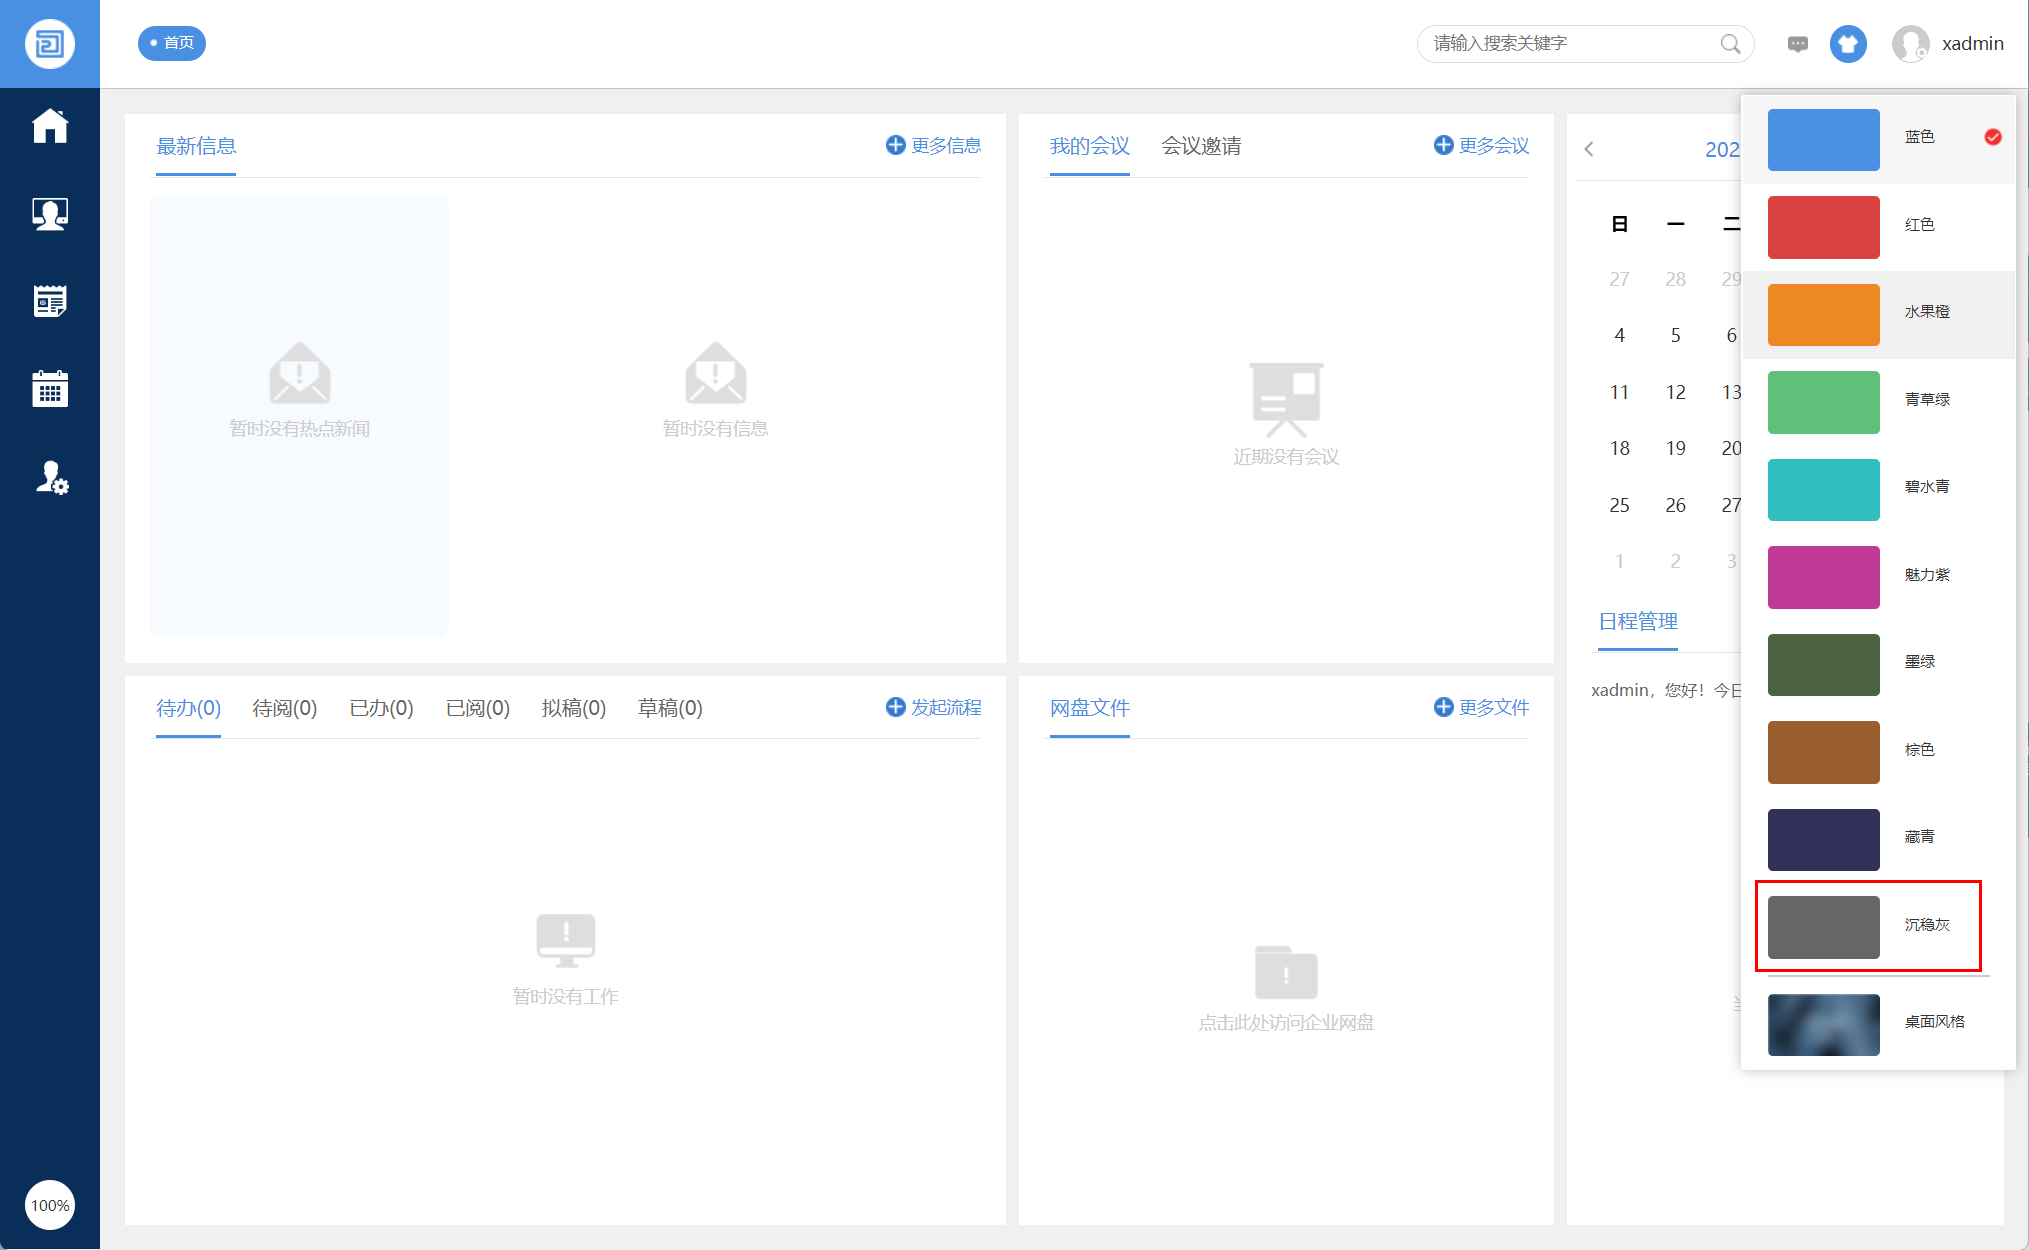2029x1250 pixels.
Task: Click the search magnifier icon
Action: click(1730, 44)
